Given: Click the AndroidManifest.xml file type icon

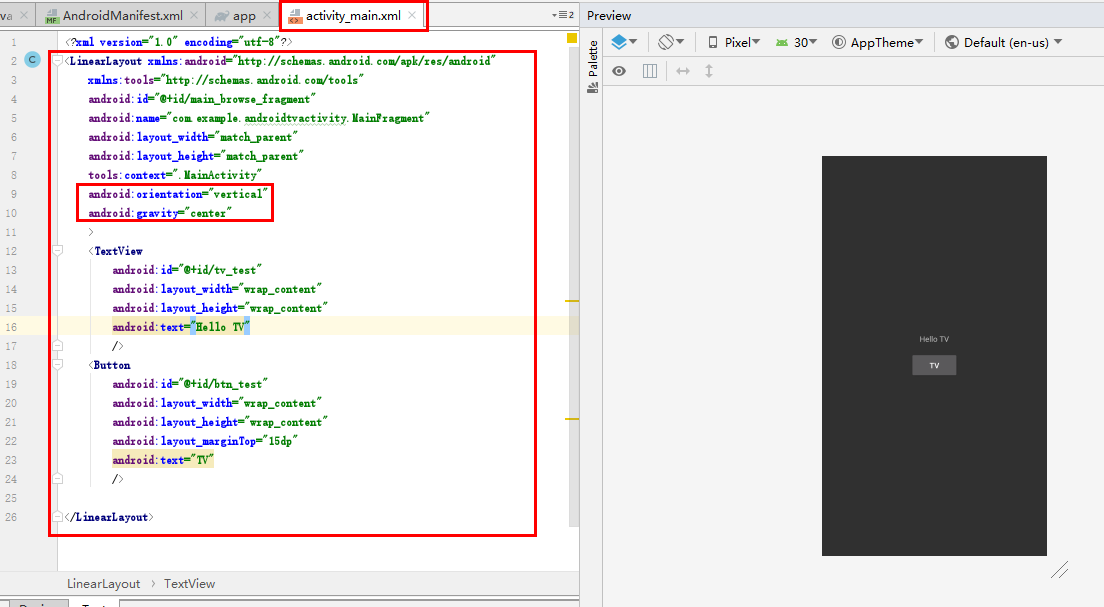Looking at the screenshot, I should [51, 16].
